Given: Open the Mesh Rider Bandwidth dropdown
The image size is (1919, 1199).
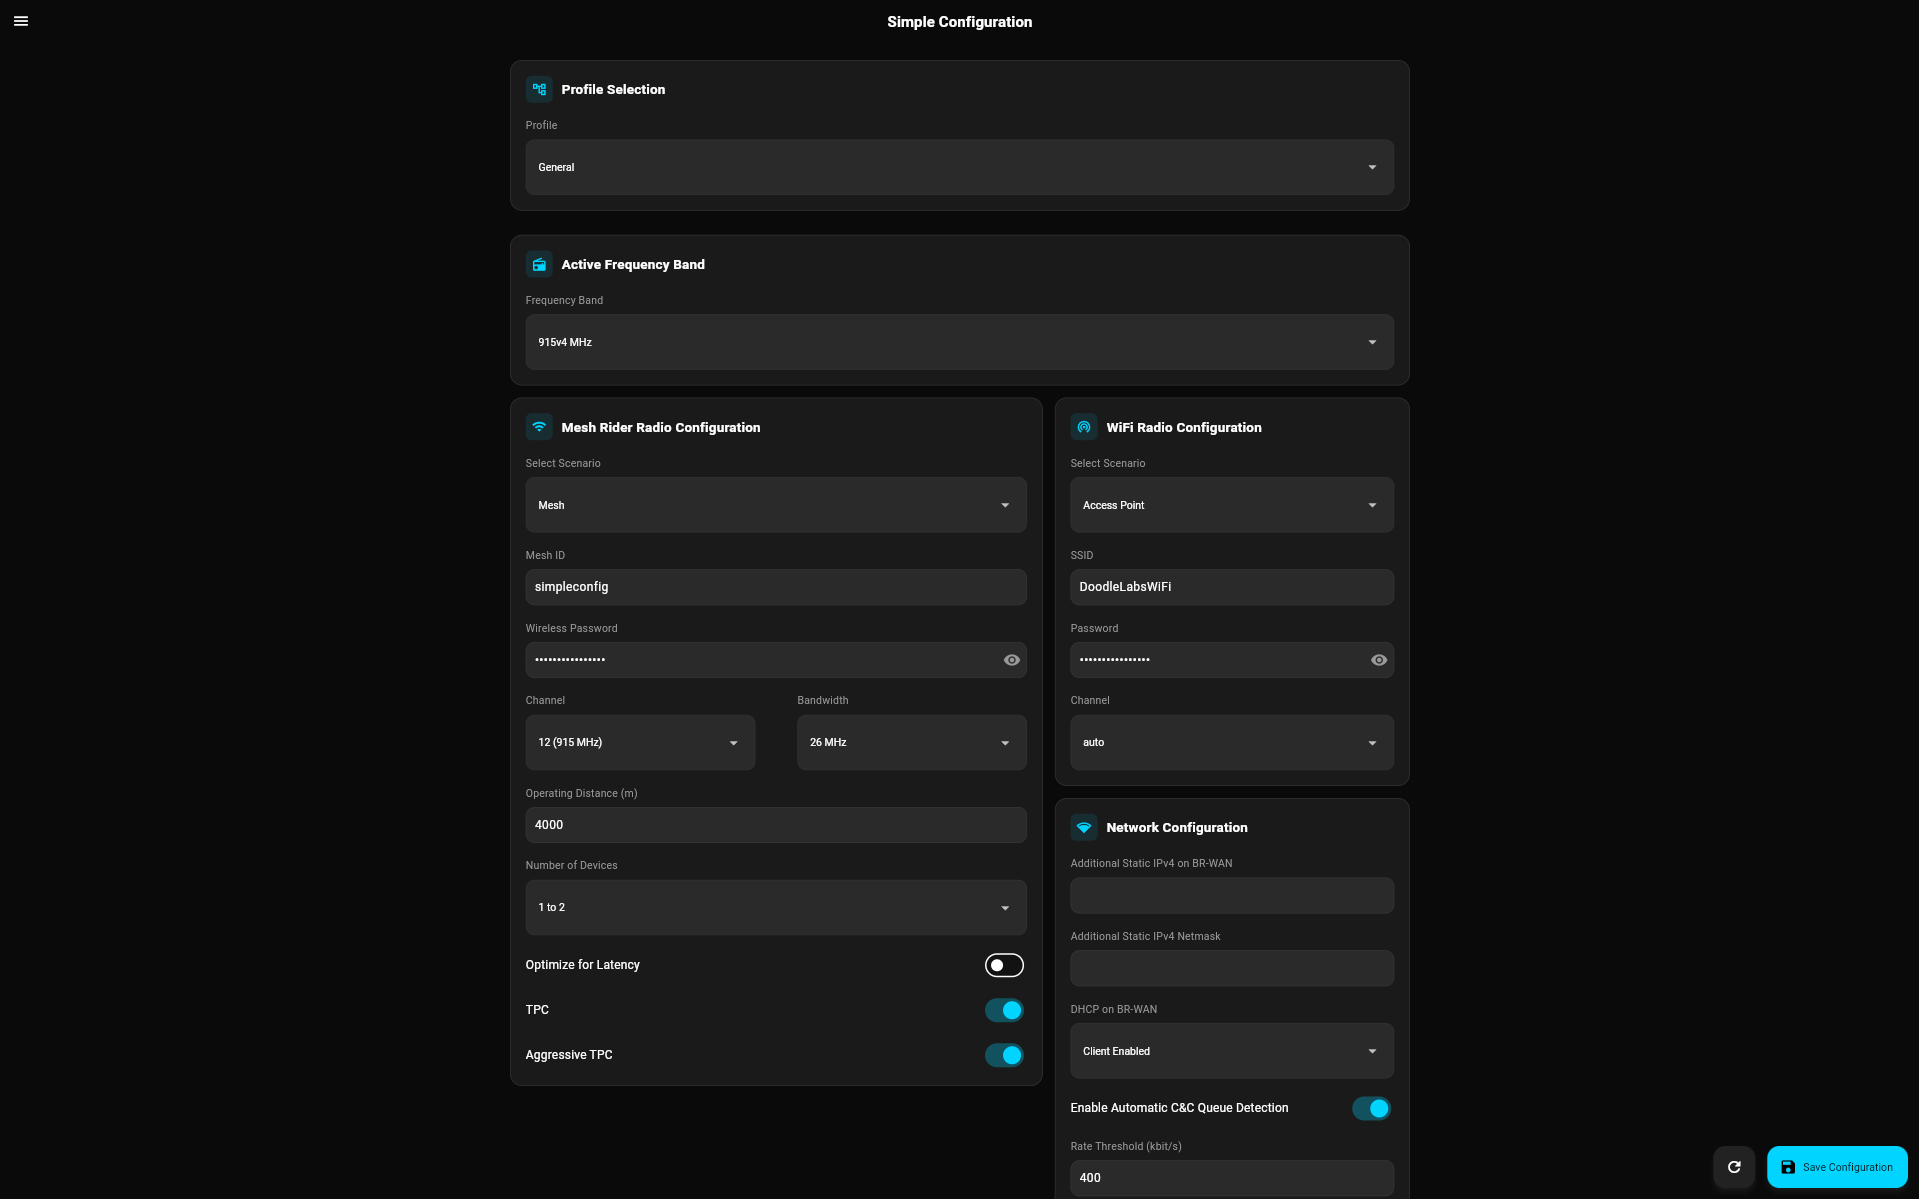Looking at the screenshot, I should pyautogui.click(x=911, y=742).
